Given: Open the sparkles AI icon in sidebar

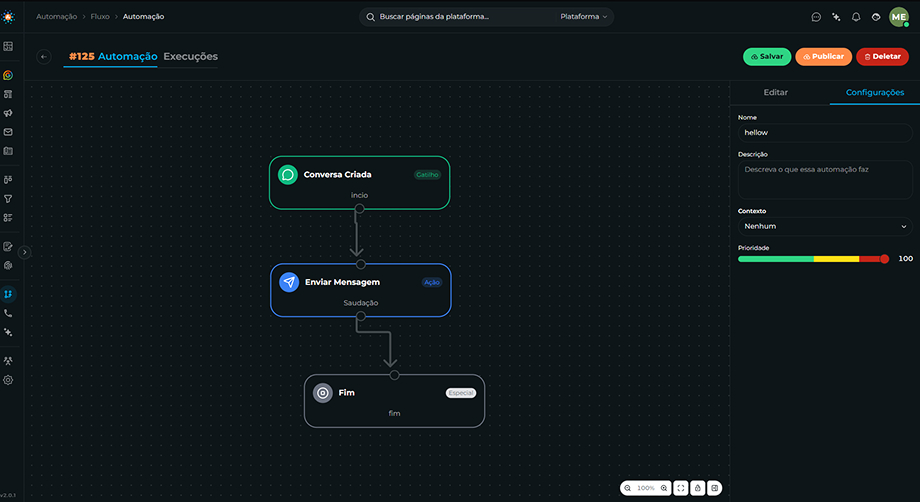Looking at the screenshot, I should pos(8,332).
